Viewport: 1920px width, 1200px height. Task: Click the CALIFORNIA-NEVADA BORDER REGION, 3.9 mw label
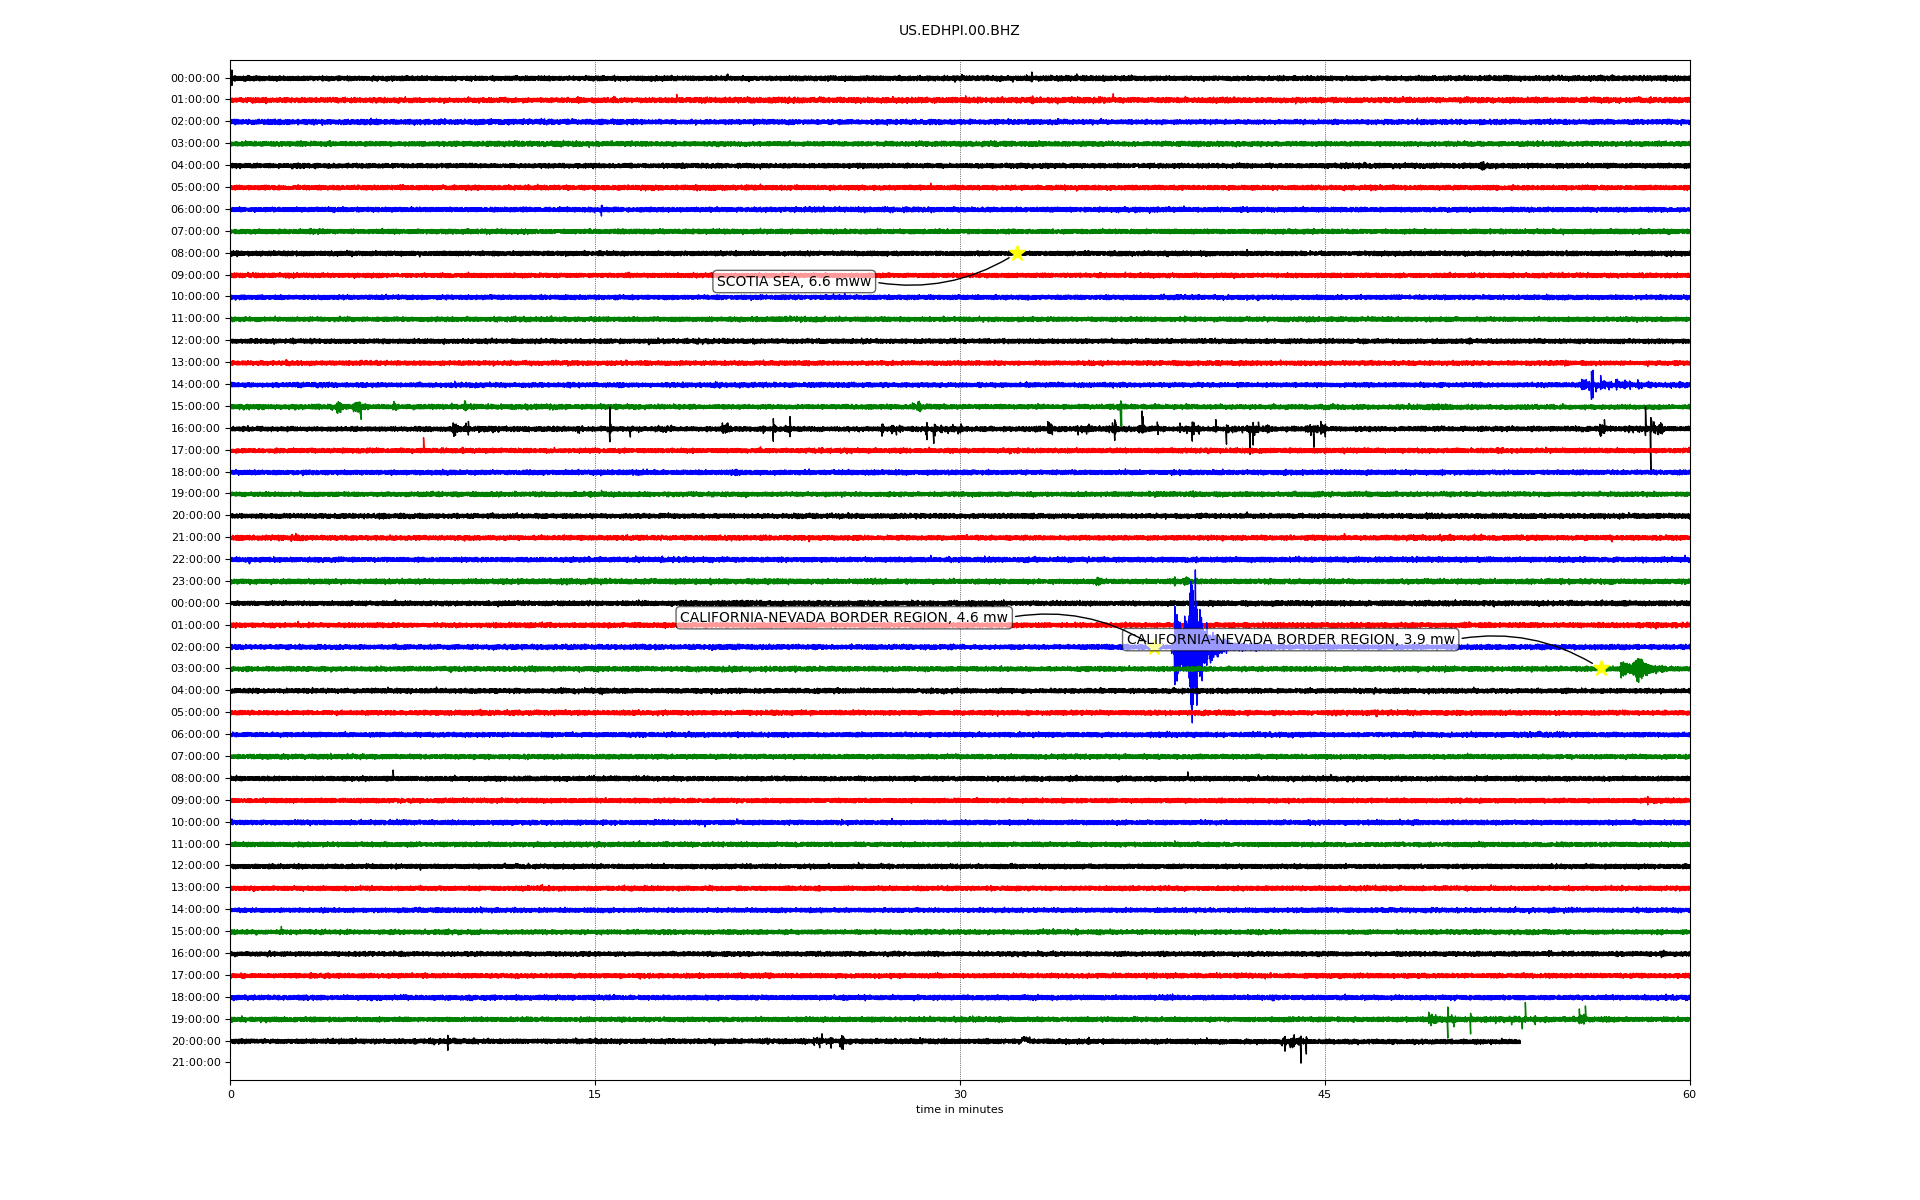(1291, 640)
